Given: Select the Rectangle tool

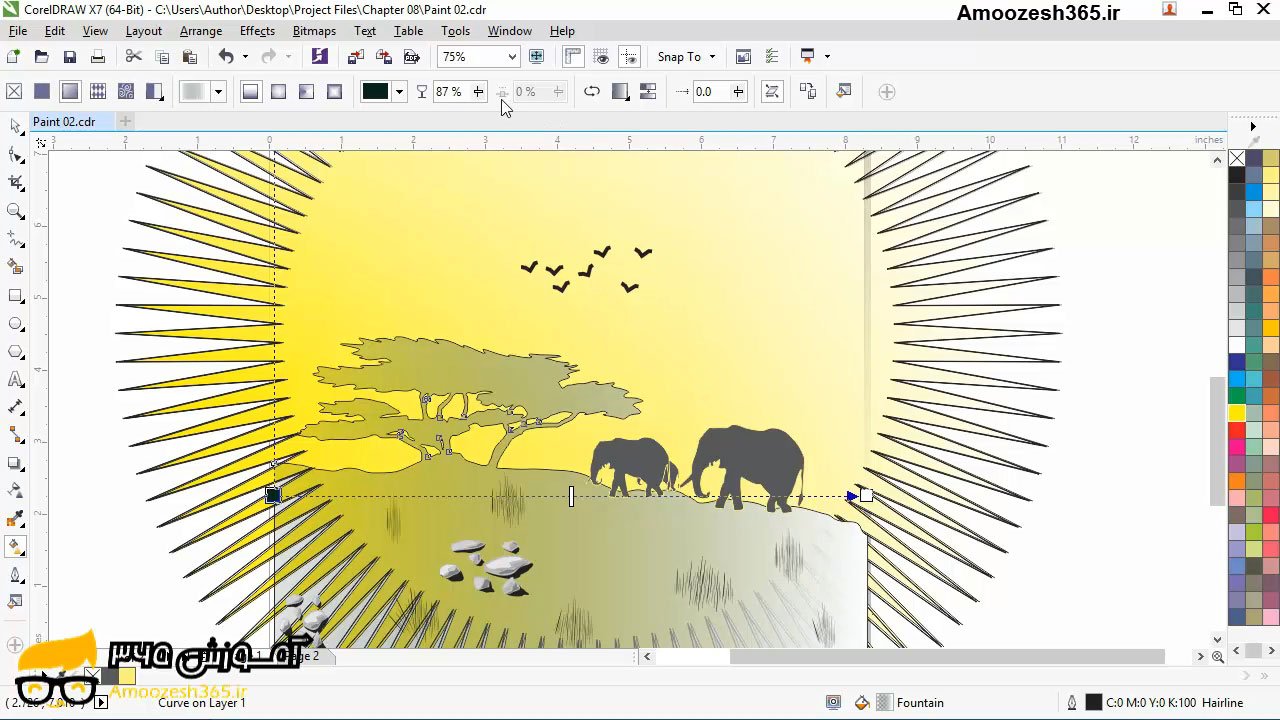Looking at the screenshot, I should point(16,296).
